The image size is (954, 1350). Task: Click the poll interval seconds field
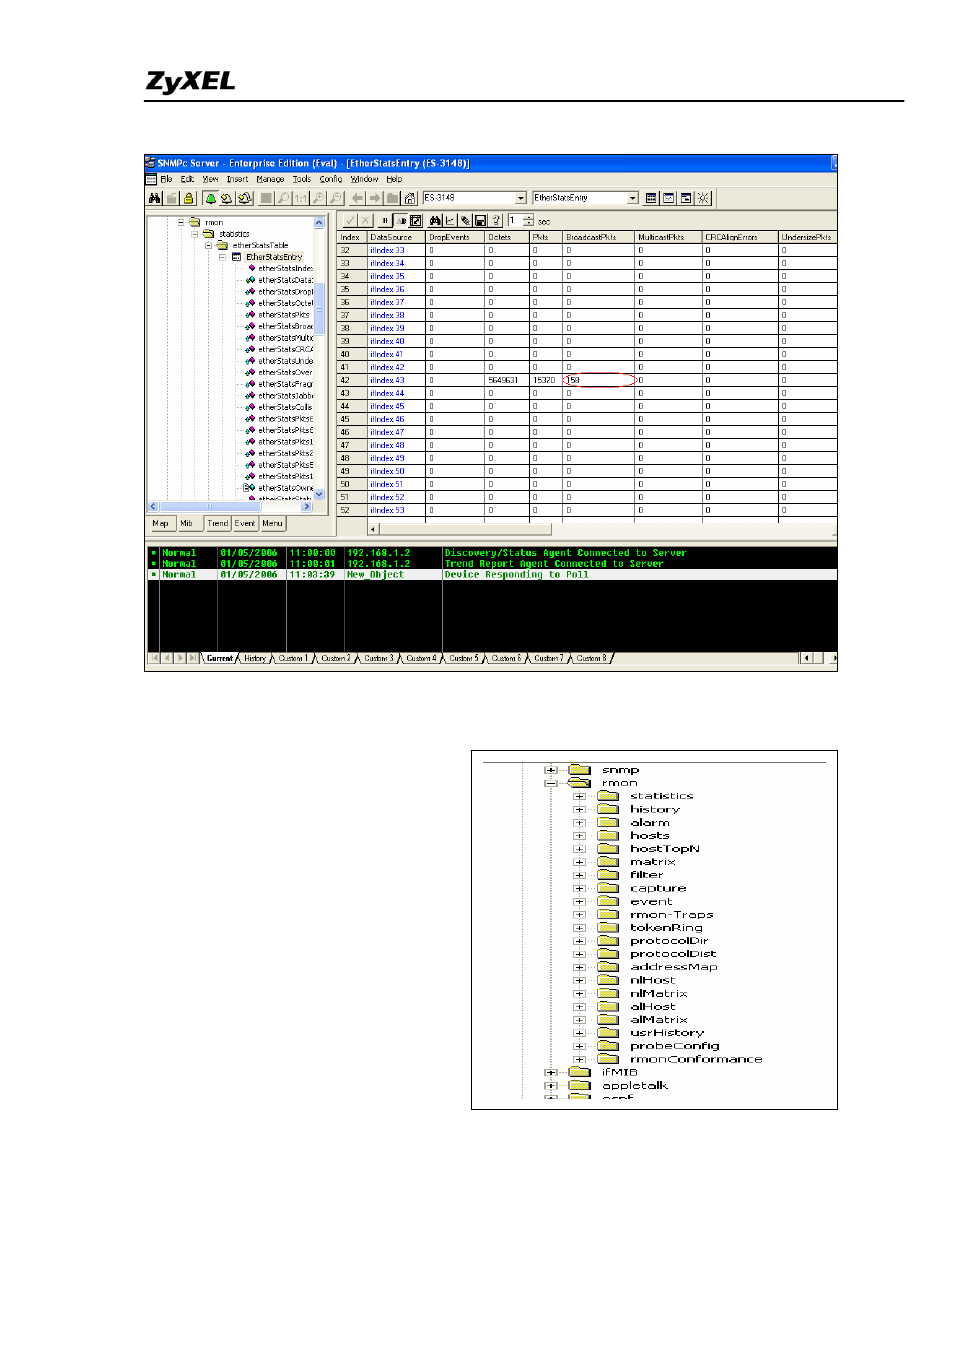(514, 221)
